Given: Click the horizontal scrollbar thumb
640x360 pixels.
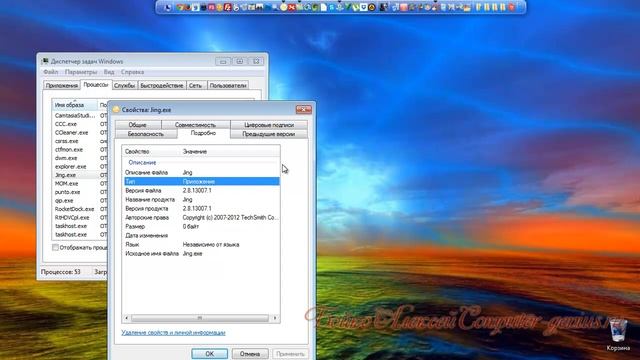Looking at the screenshot, I should [200, 318].
